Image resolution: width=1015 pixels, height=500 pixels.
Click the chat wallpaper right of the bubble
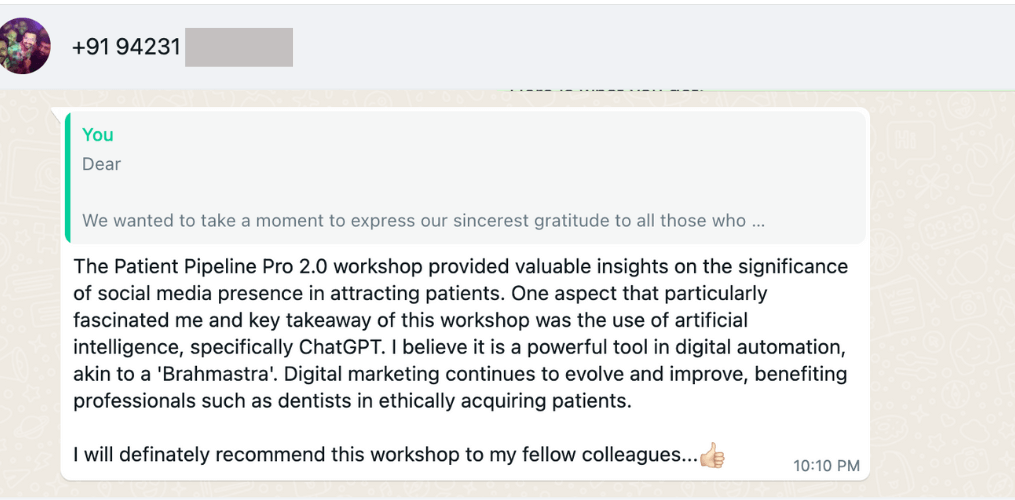(940, 300)
